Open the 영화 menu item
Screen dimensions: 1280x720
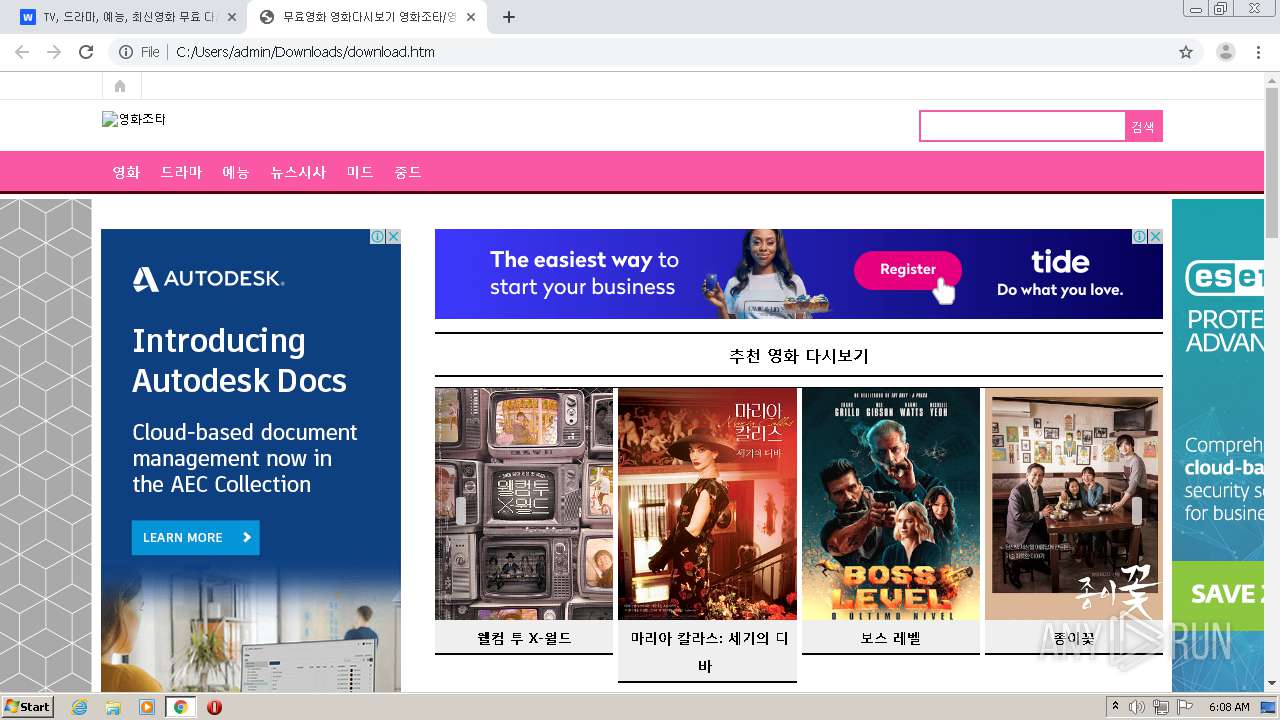click(126, 172)
